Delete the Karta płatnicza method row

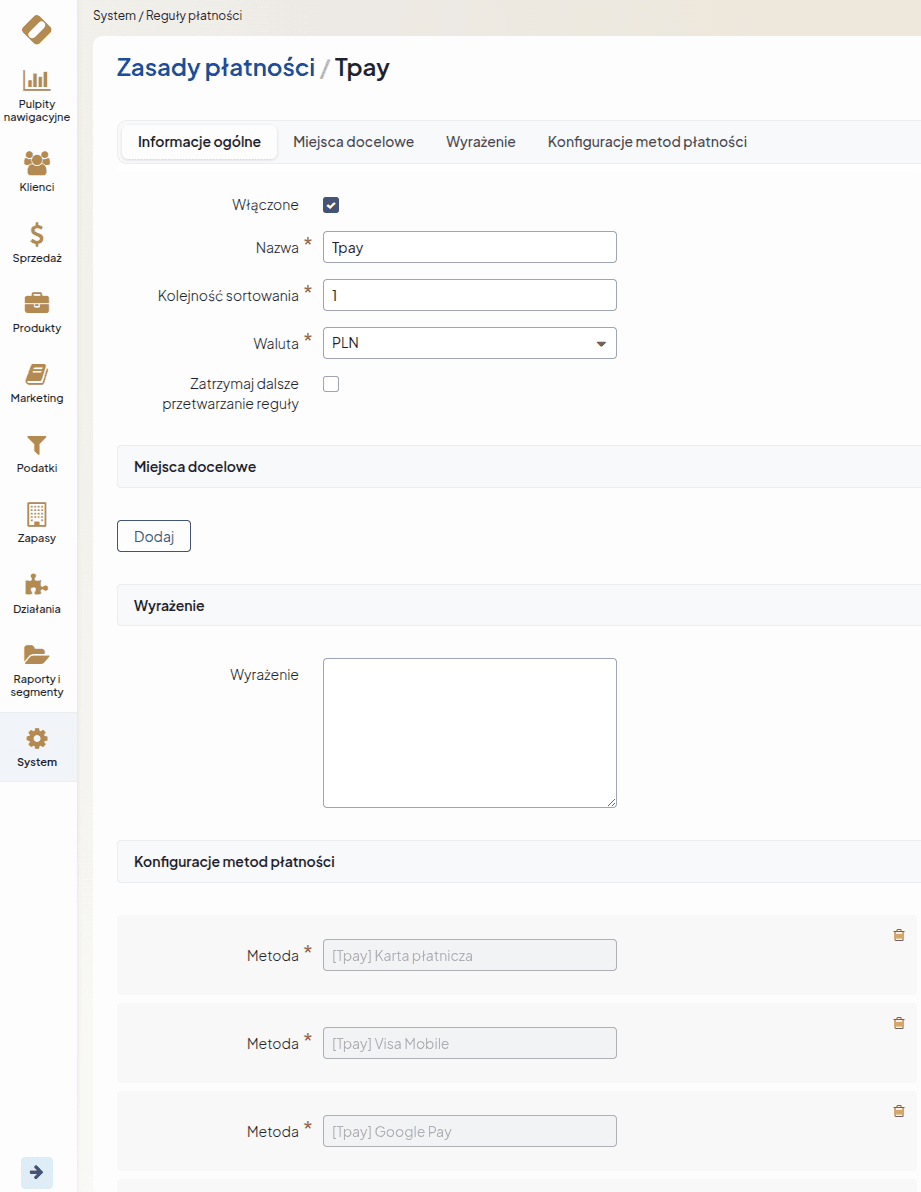pos(898,935)
